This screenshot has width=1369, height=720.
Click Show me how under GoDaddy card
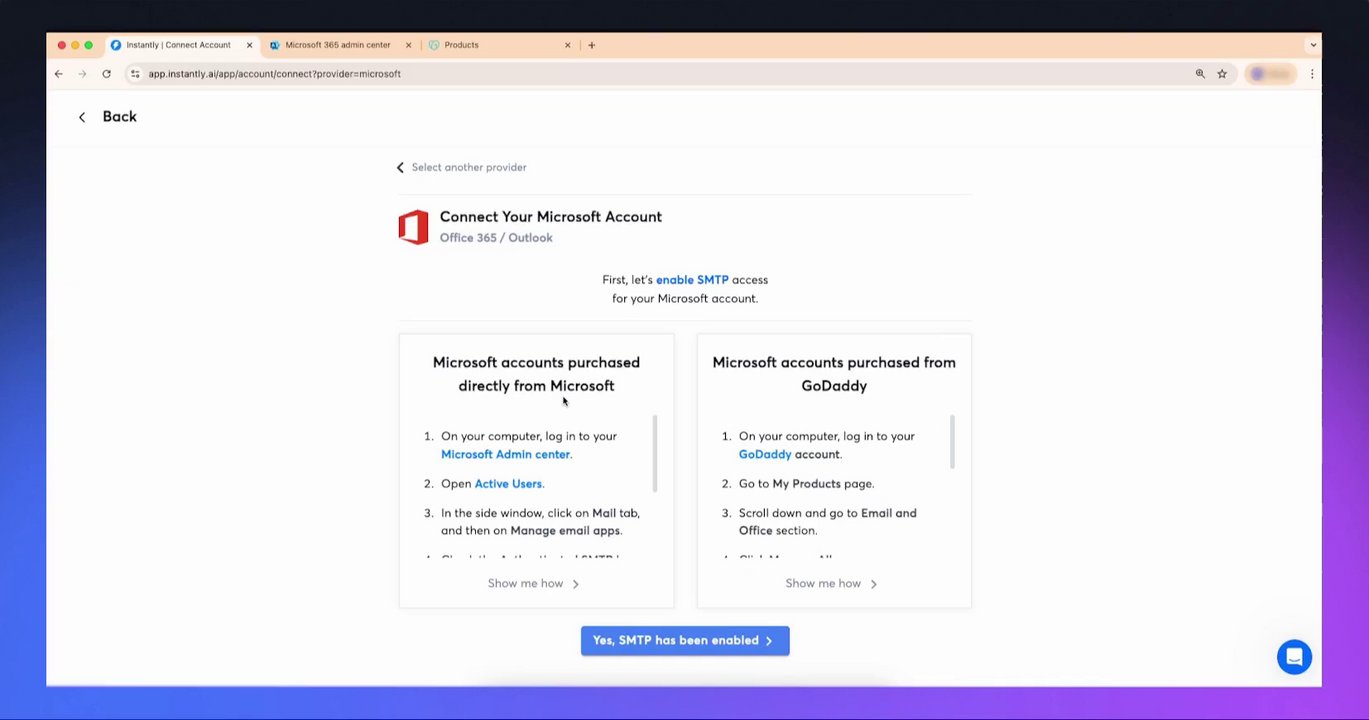coord(831,584)
